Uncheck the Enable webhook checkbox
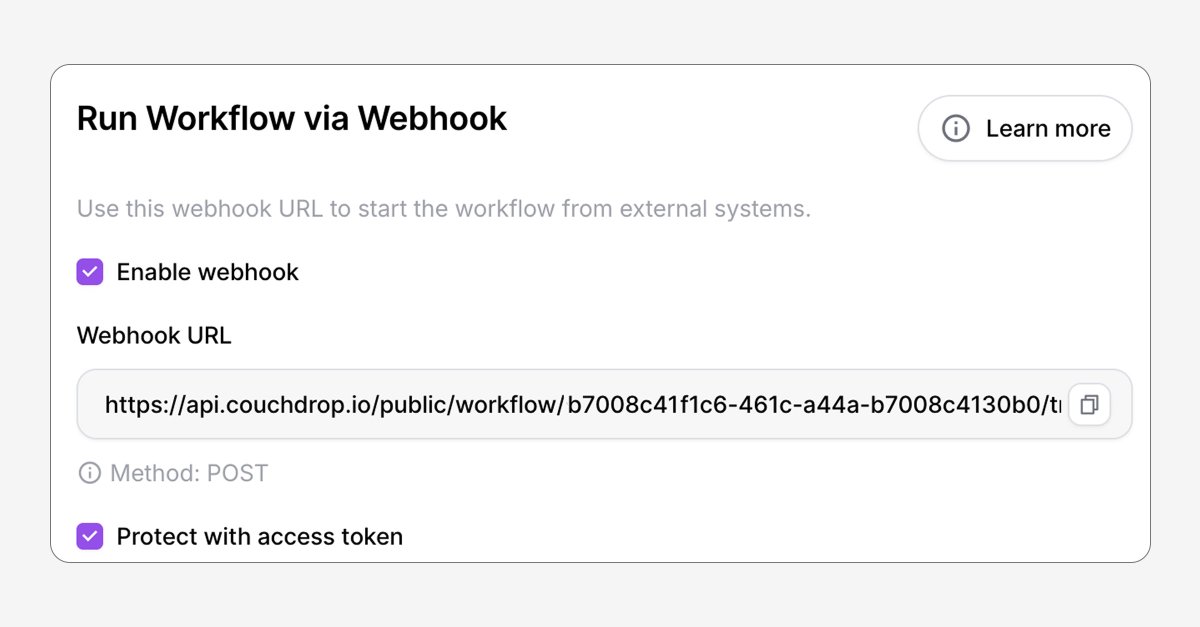The height and width of the screenshot is (627, 1200). click(x=90, y=272)
